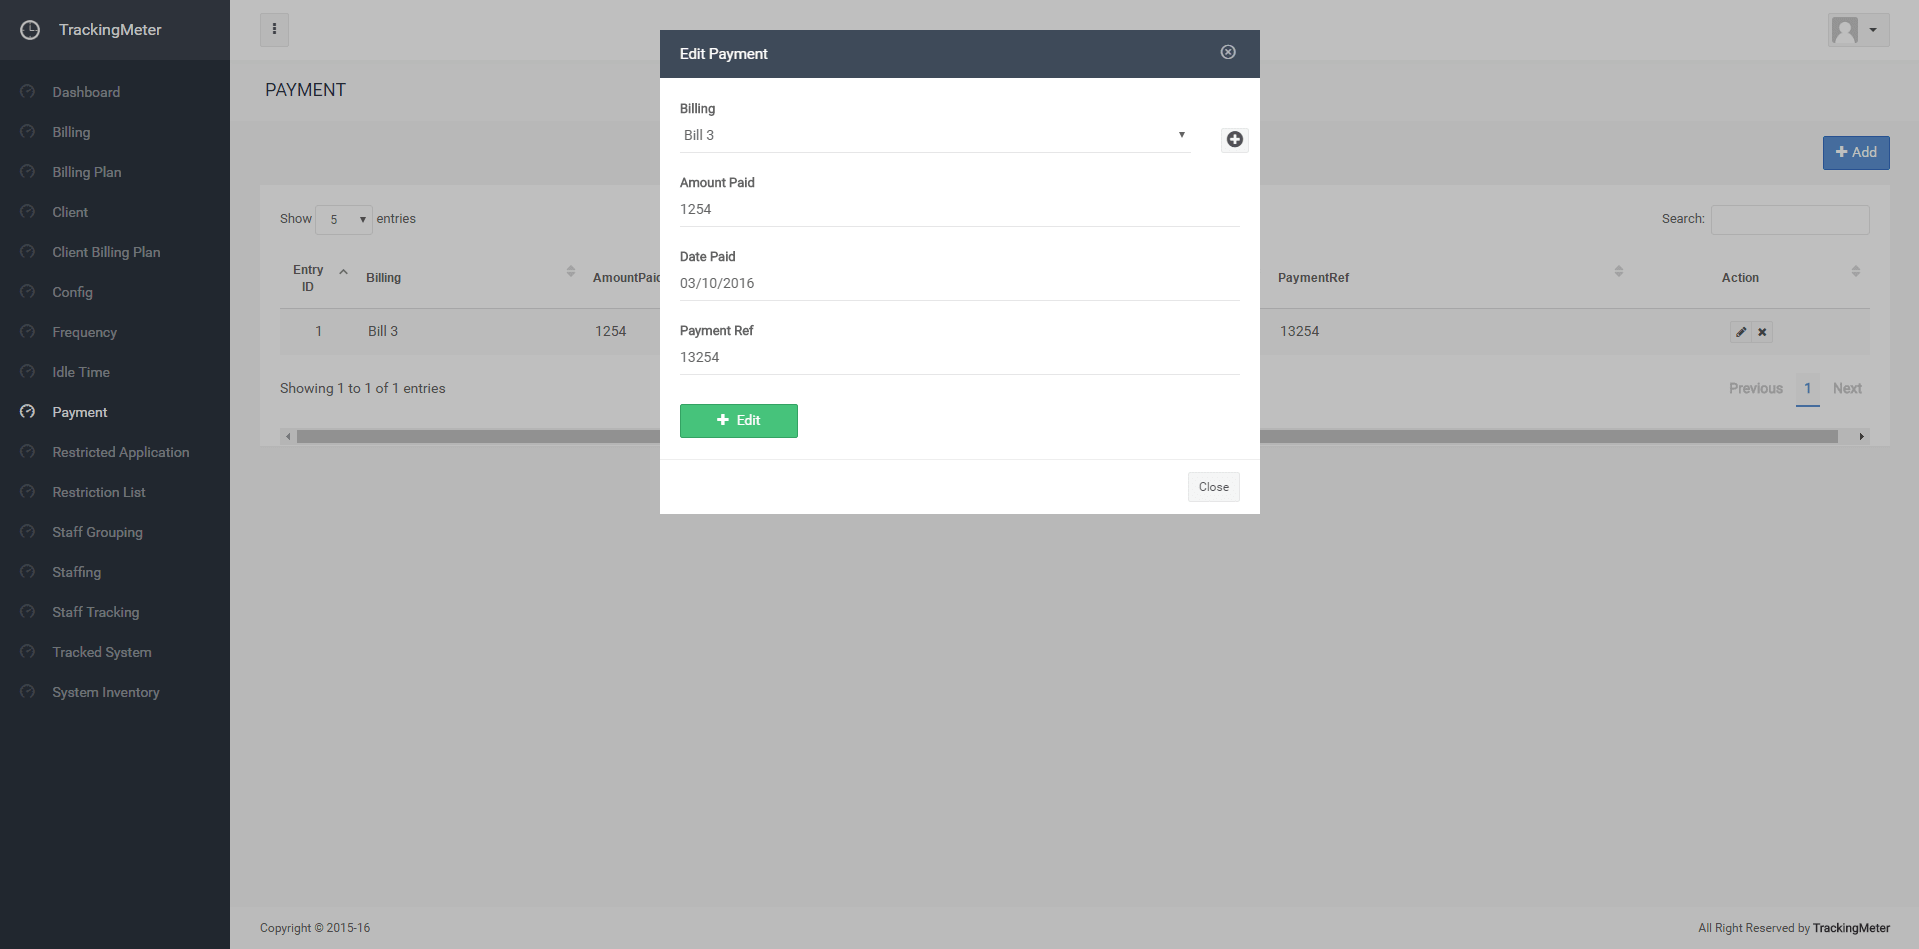Expand the Billing select dropdown showing Bill 3

coord(935,135)
